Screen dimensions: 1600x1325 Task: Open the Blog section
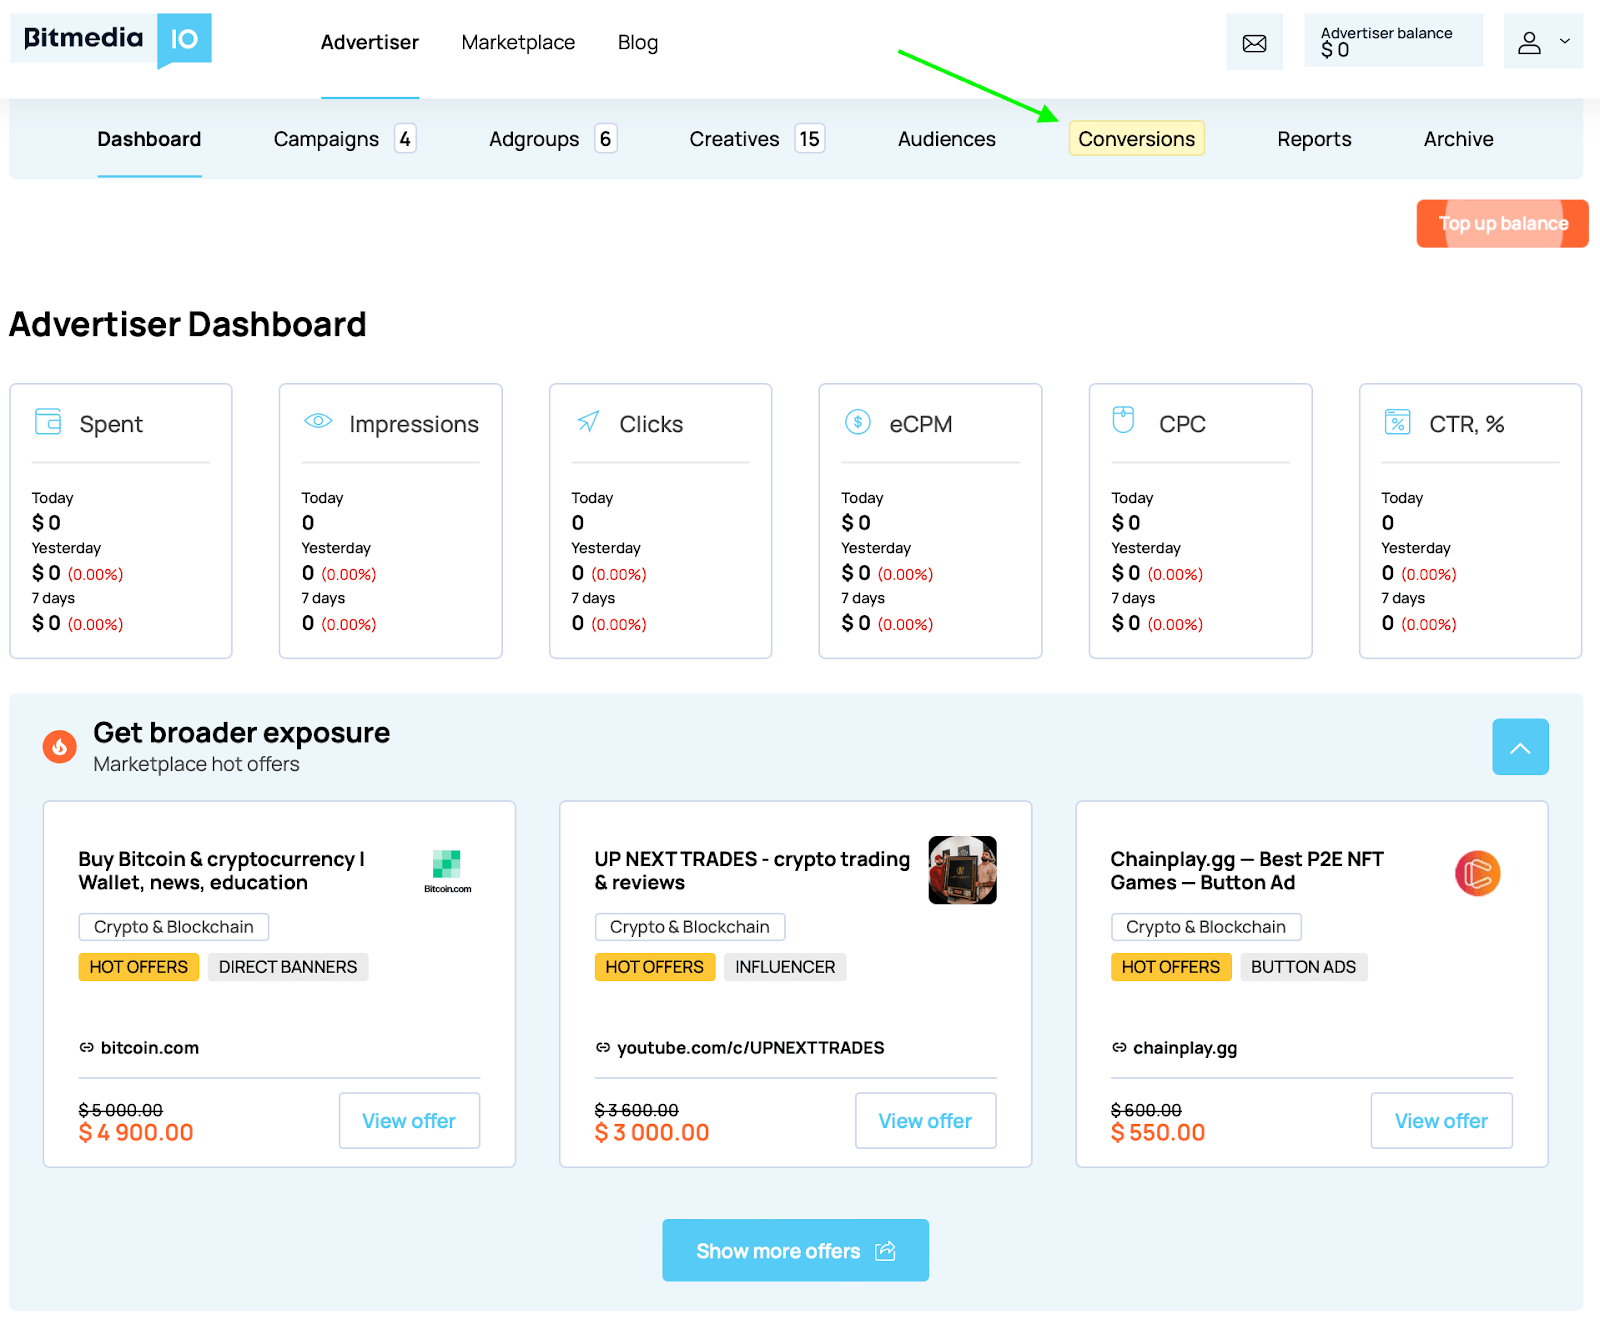pyautogui.click(x=637, y=42)
